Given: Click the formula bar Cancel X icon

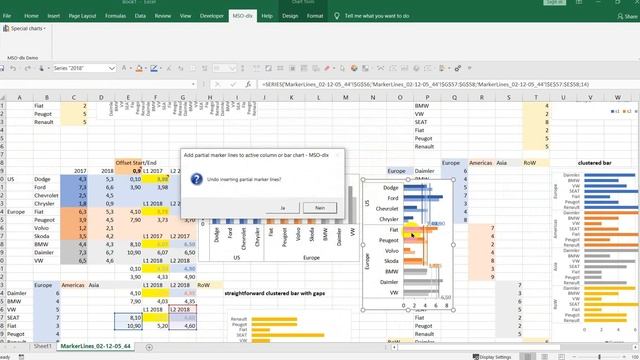Looking at the screenshot, I should point(218,84).
